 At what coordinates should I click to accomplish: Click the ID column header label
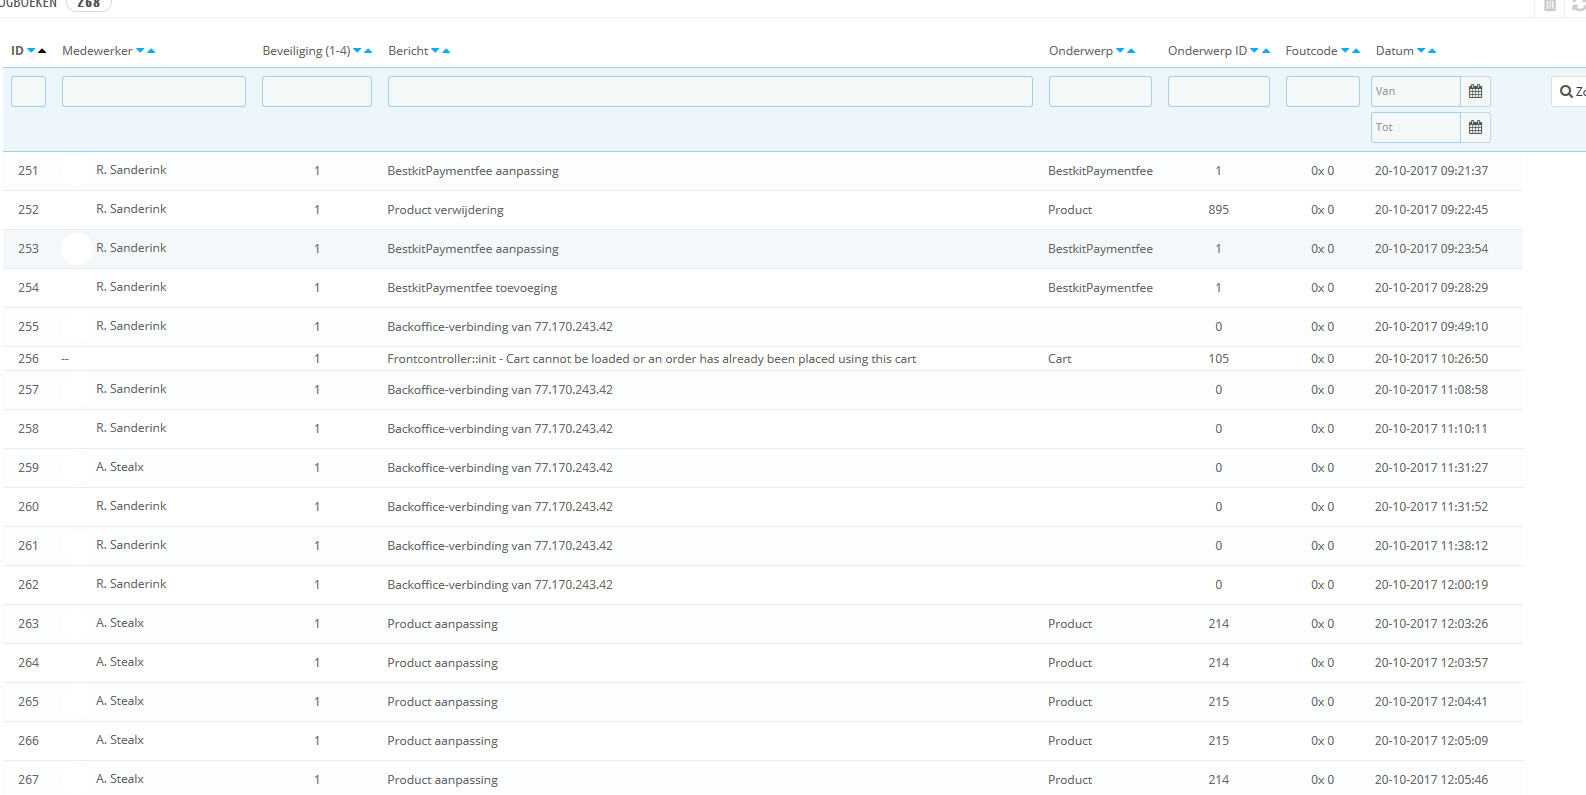(x=17, y=51)
